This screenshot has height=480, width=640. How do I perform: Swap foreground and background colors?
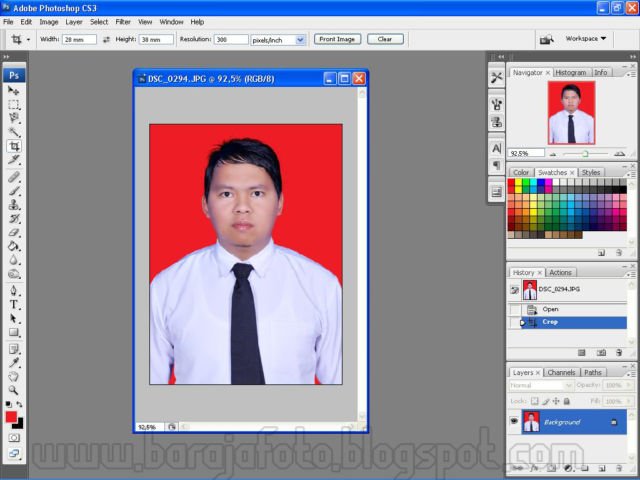click(19, 404)
